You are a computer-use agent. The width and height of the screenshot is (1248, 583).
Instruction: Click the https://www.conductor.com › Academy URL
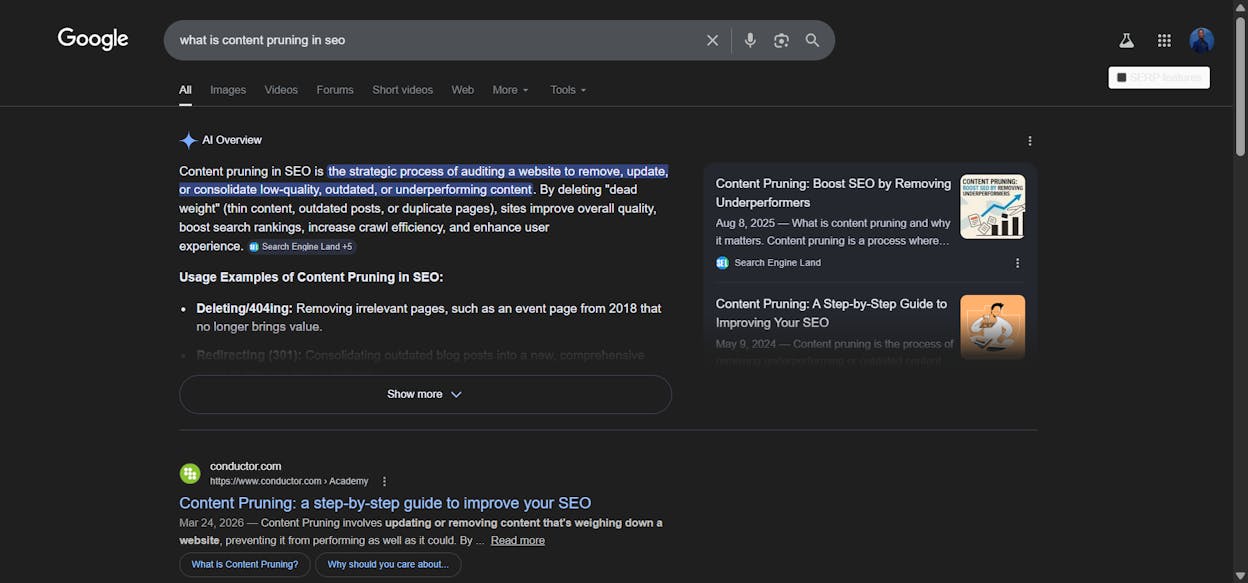tap(289, 481)
